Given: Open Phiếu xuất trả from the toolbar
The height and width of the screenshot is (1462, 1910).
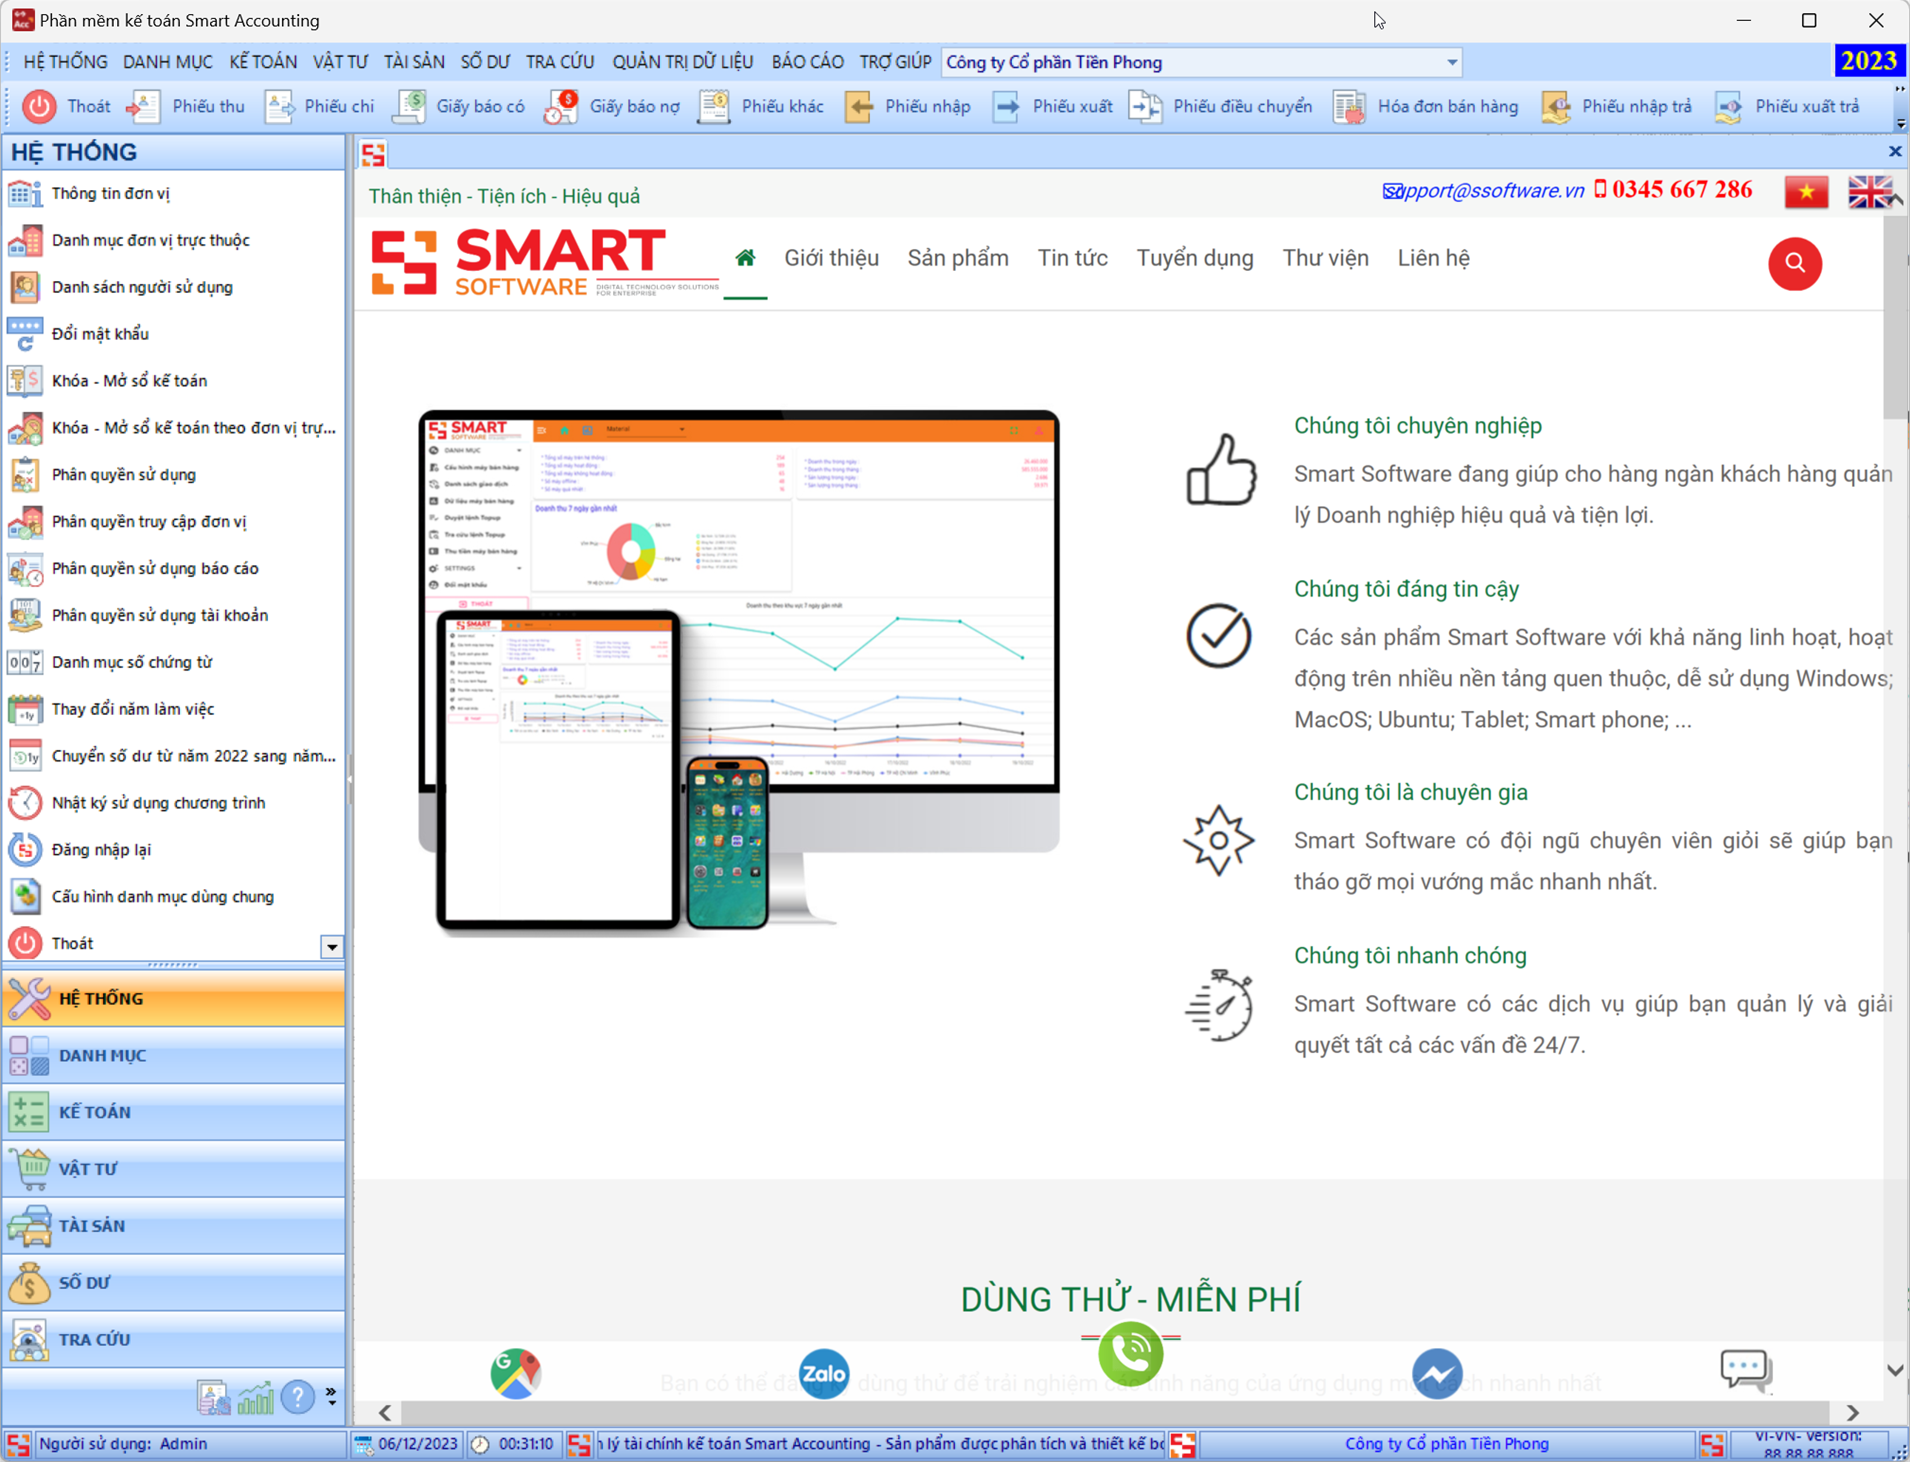Looking at the screenshot, I should pyautogui.click(x=1787, y=106).
